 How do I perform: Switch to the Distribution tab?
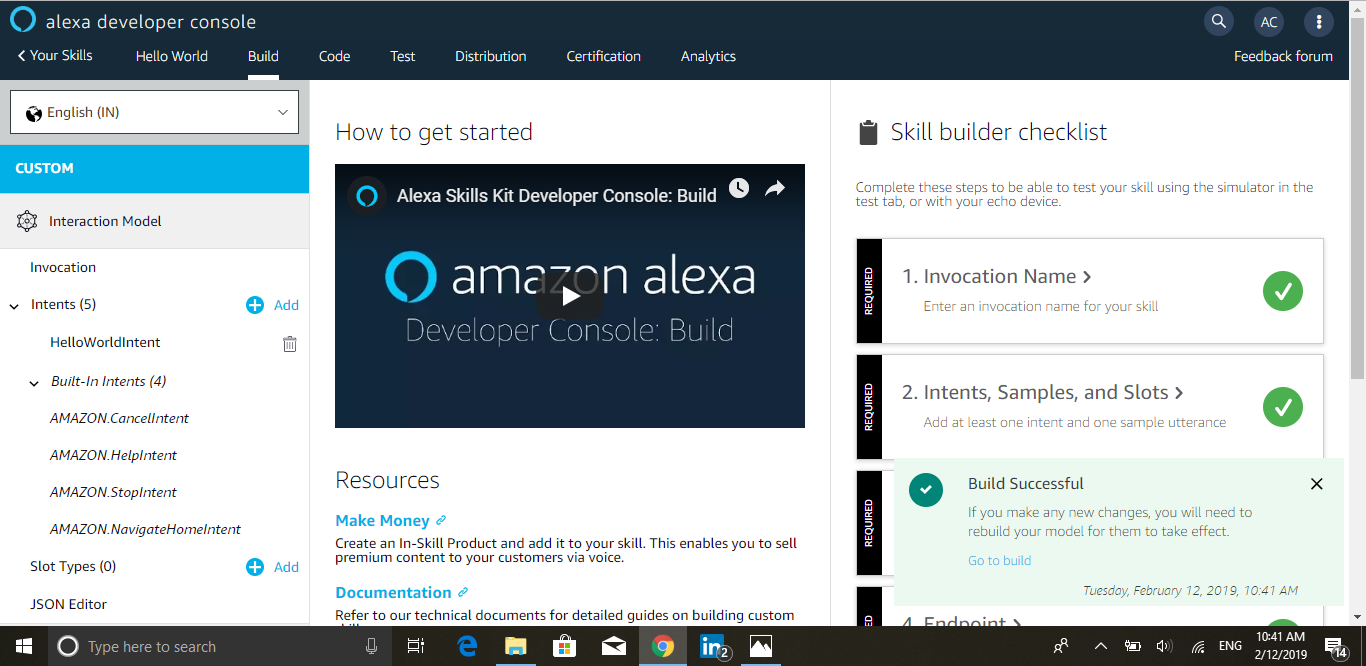[490, 57]
